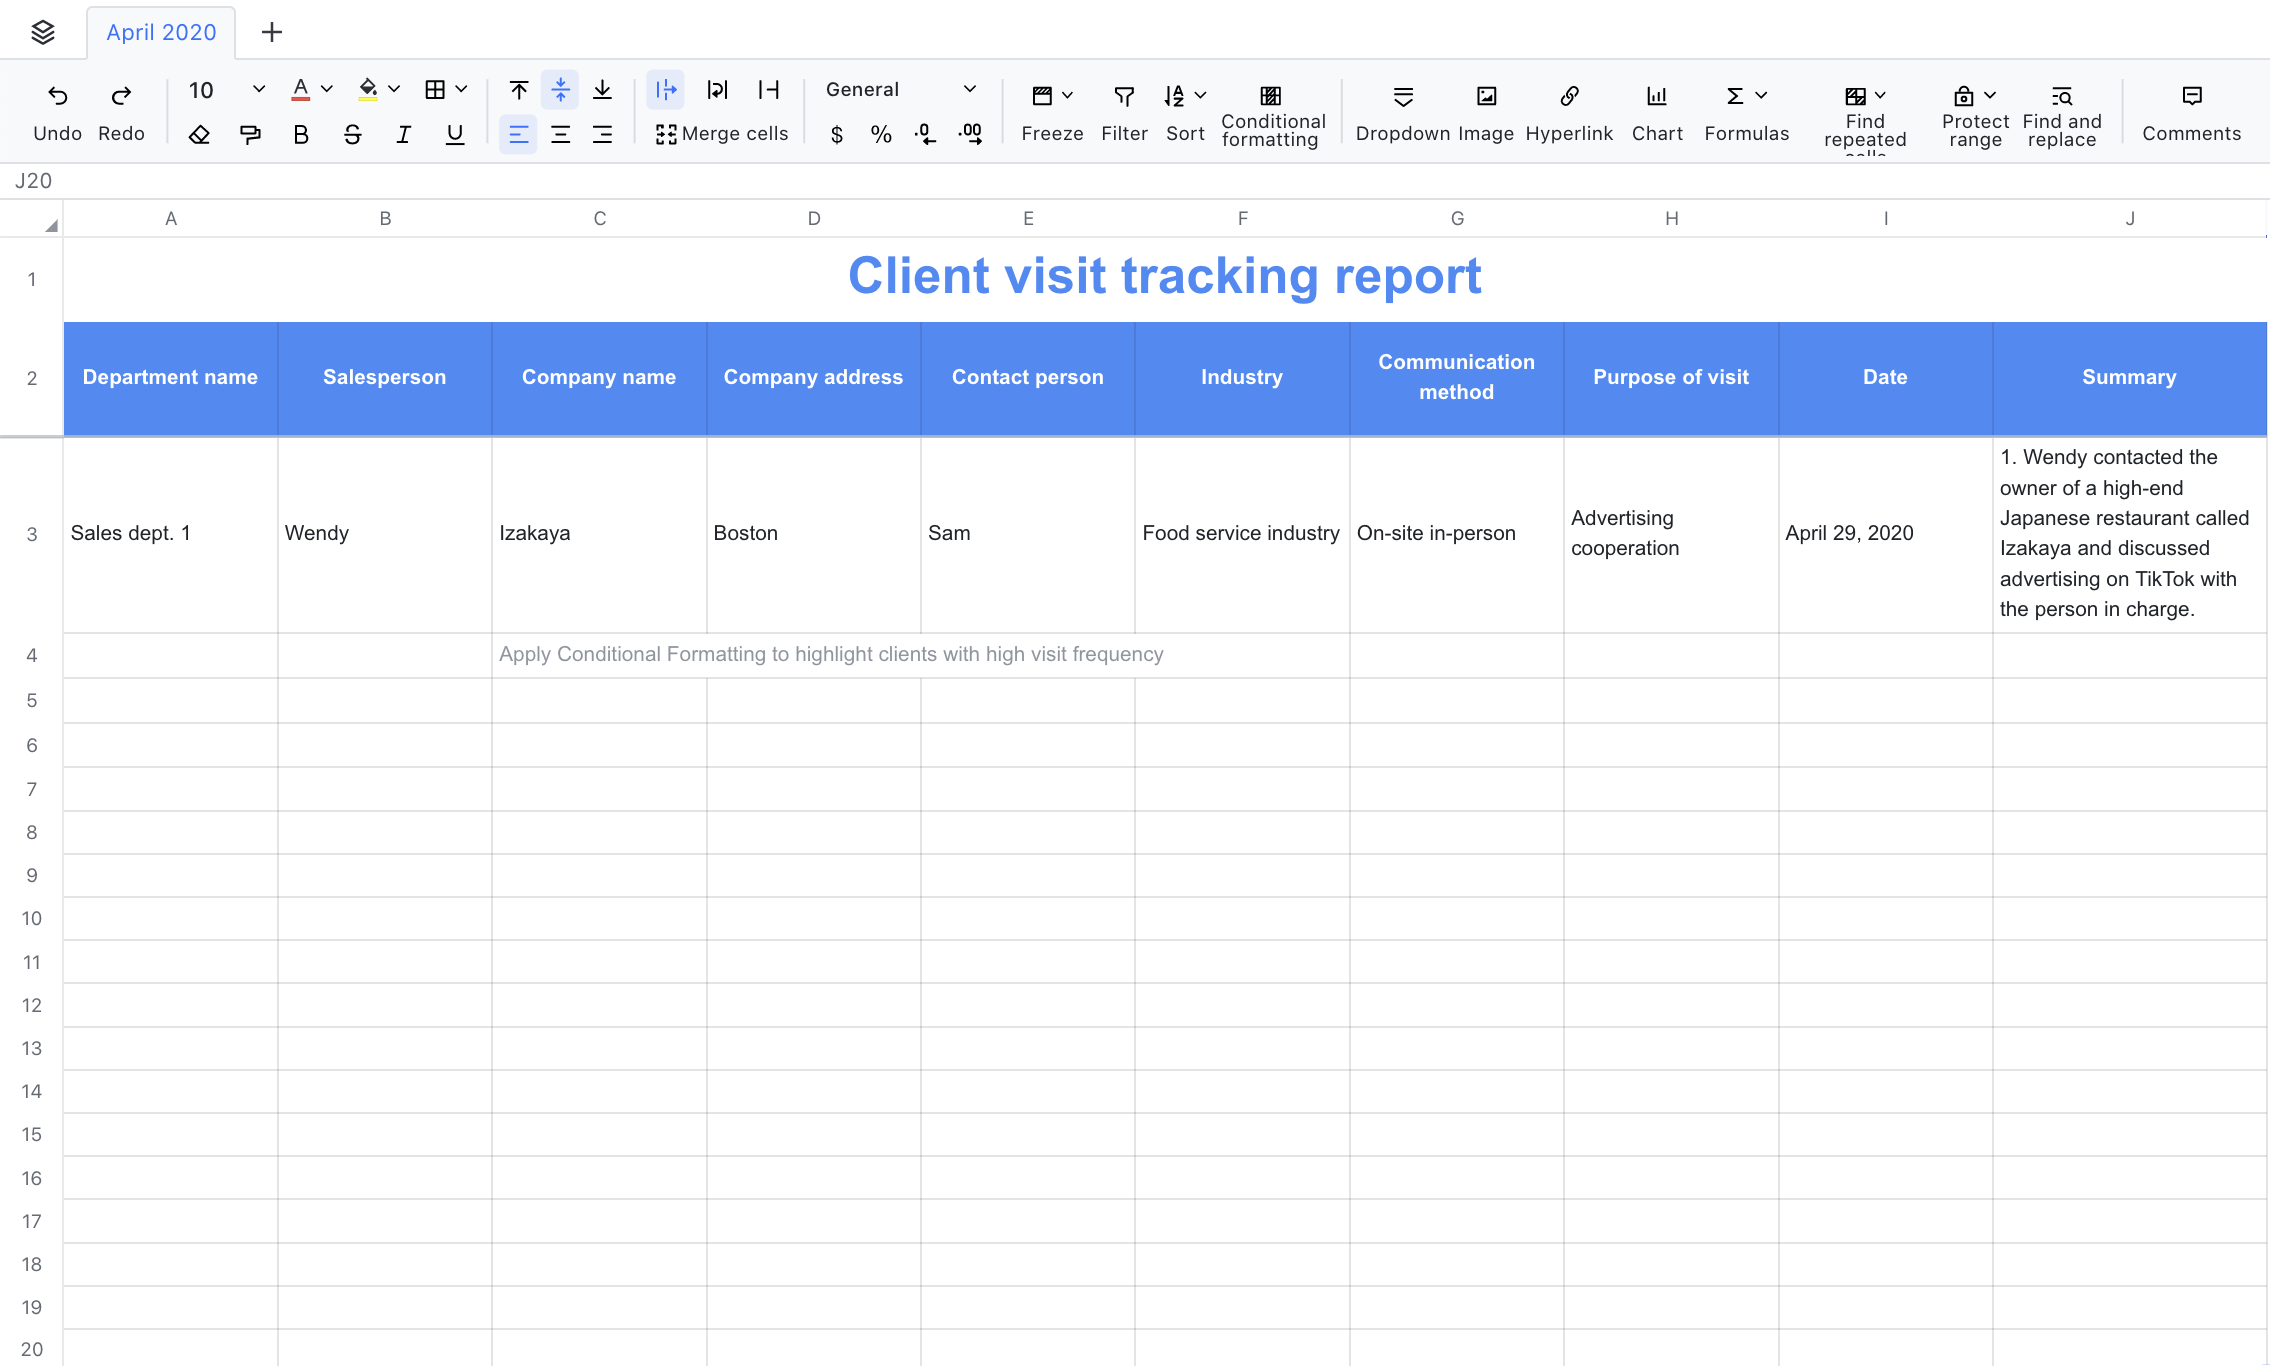Select the April 29, 2020 date cell
This screenshot has height=1366, width=2270.
pos(1885,534)
